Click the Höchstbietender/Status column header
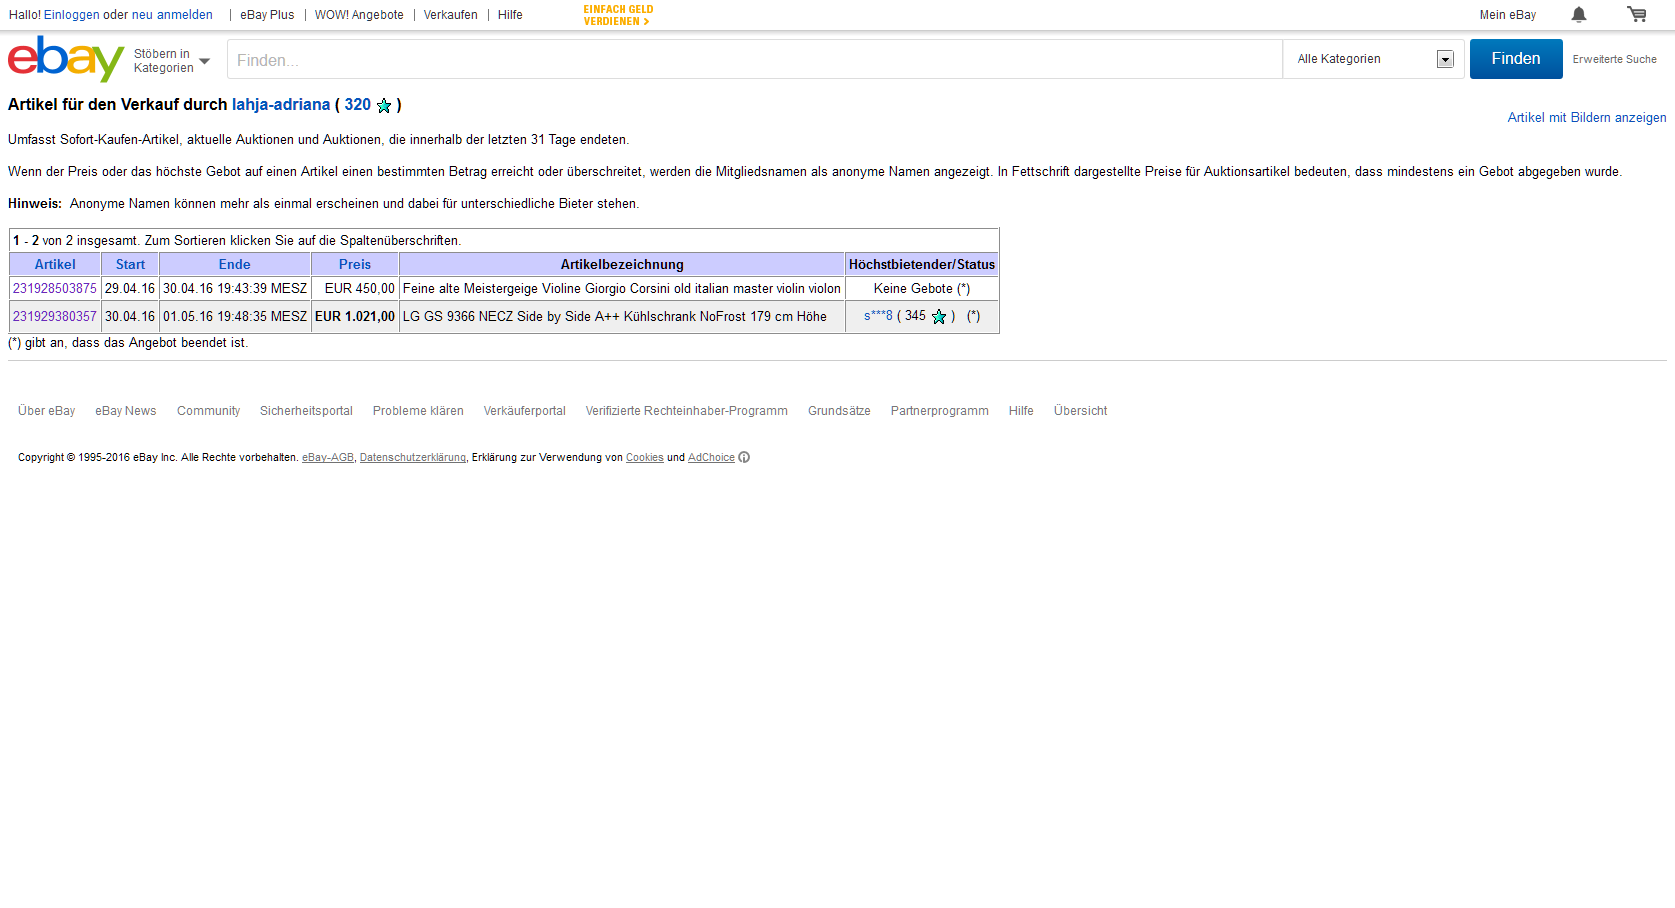The image size is (1675, 908). click(x=922, y=265)
